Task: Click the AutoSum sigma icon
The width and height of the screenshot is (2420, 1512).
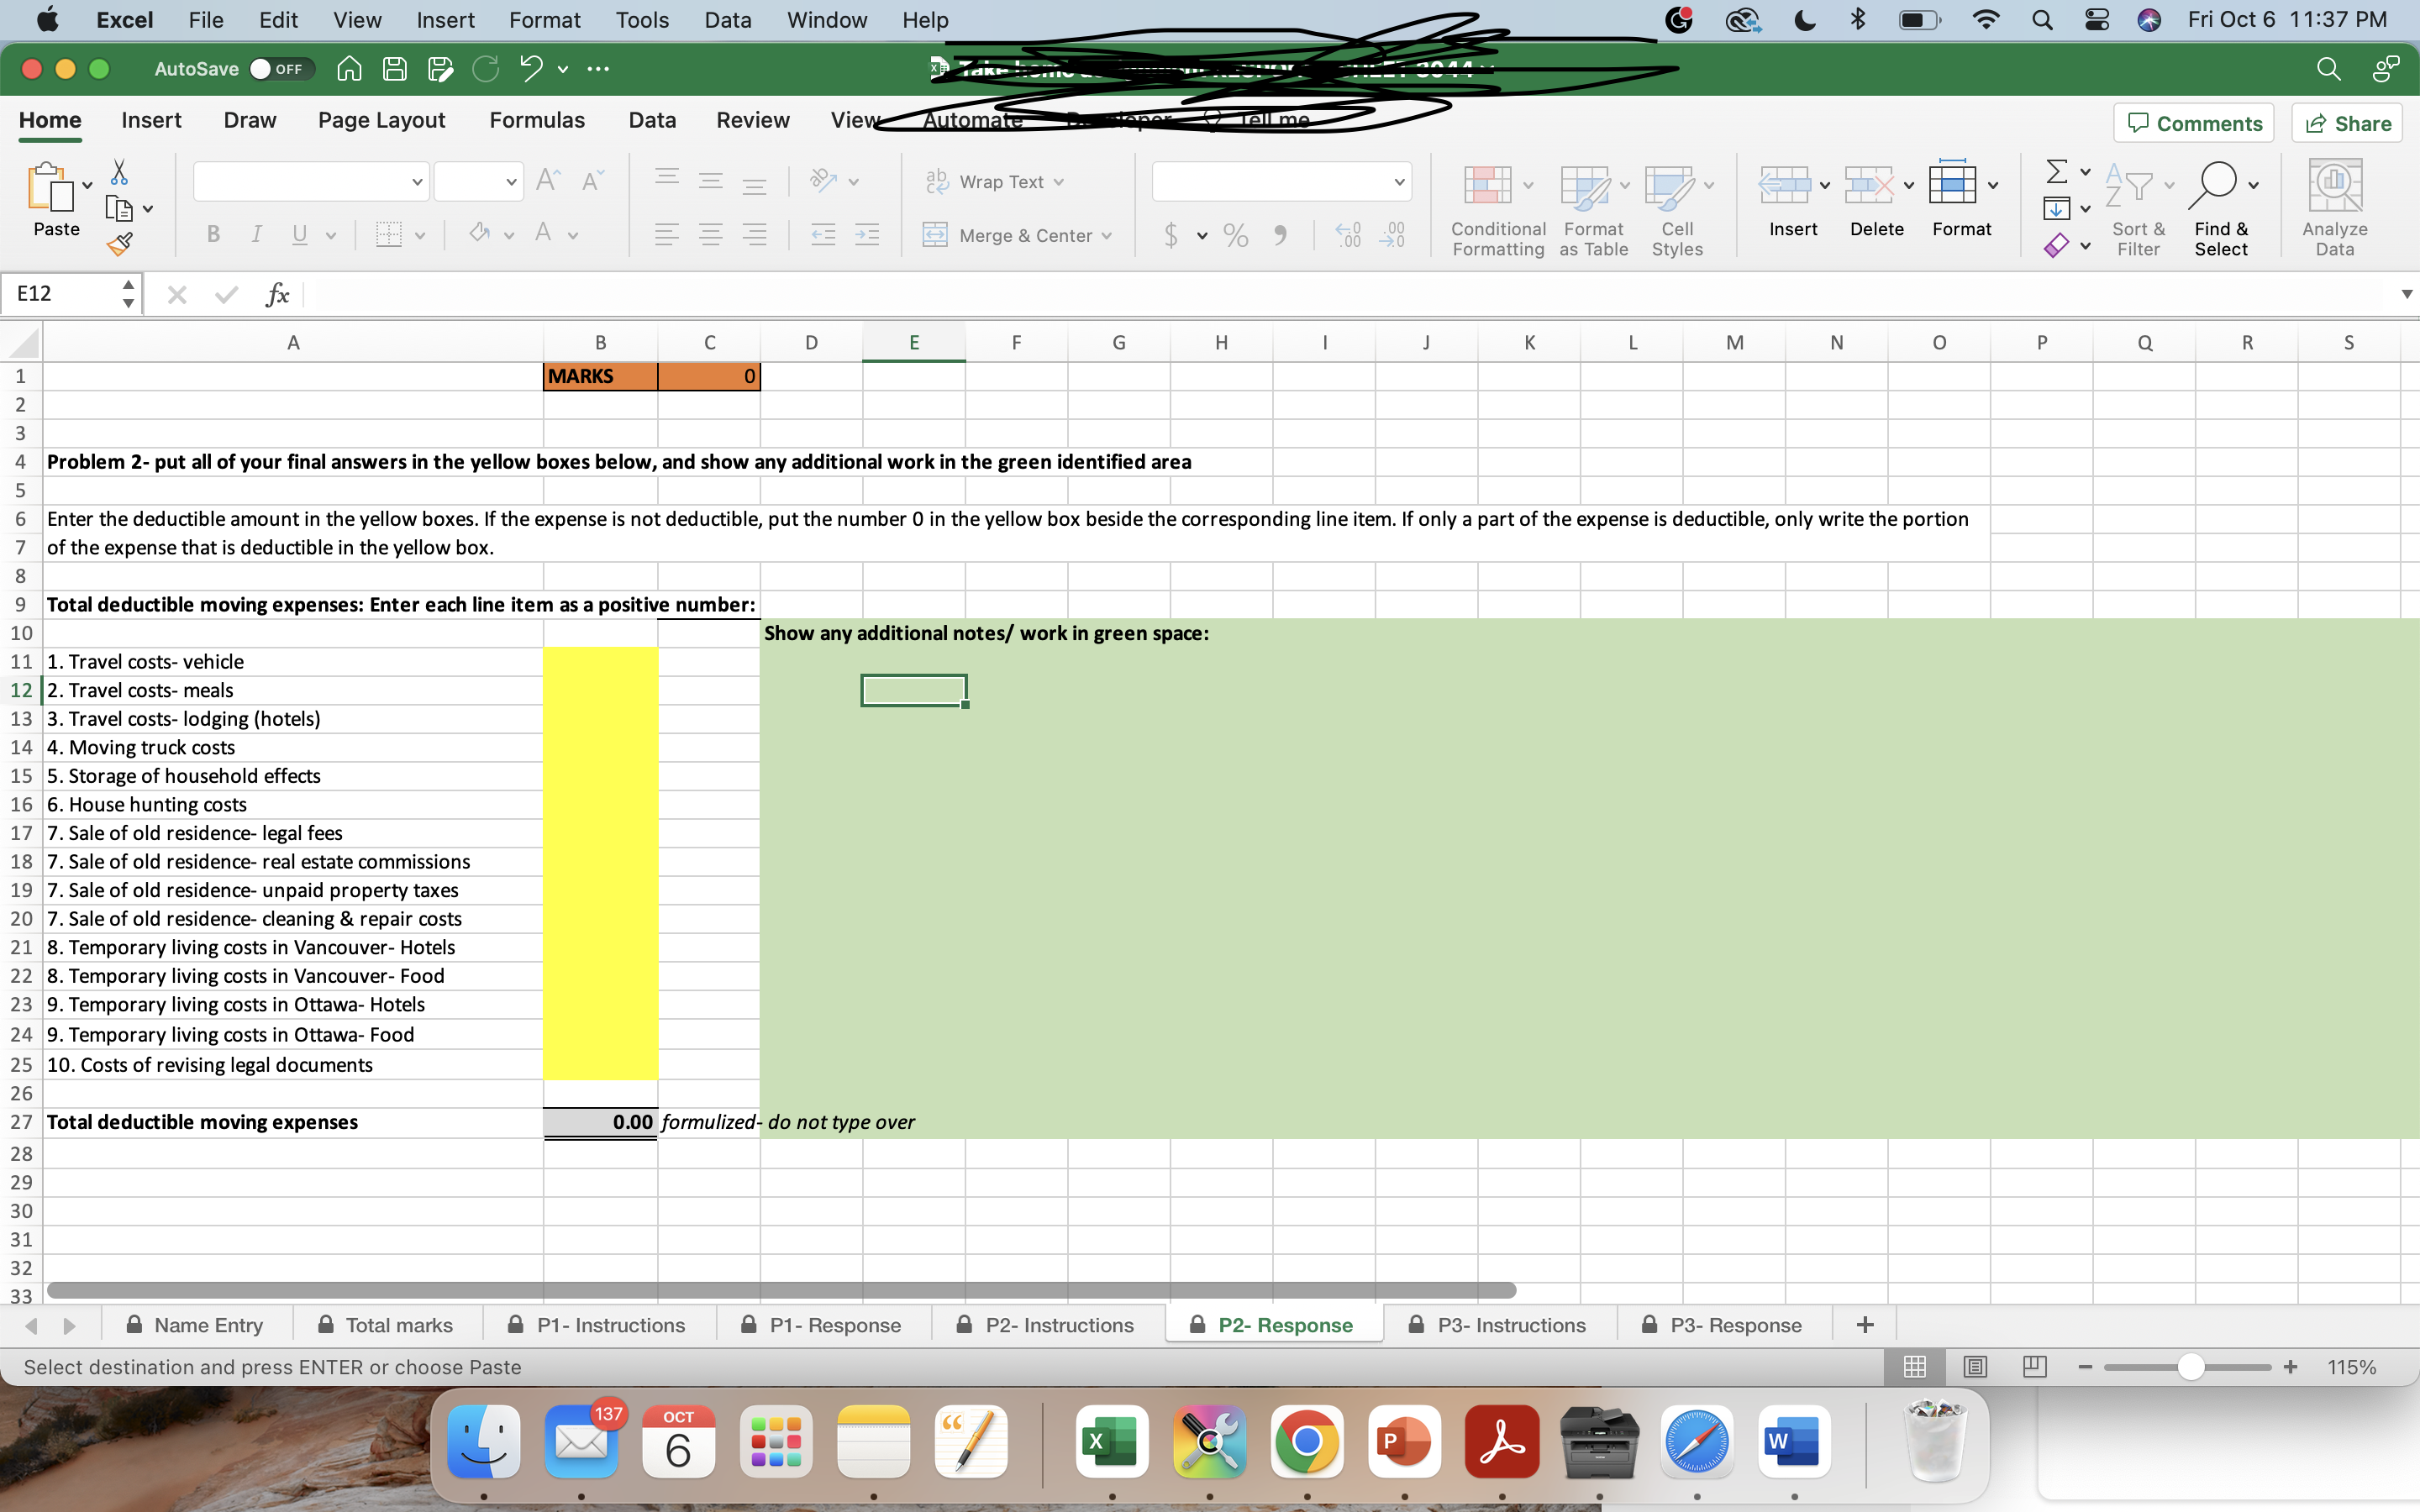Action: [x=2056, y=172]
